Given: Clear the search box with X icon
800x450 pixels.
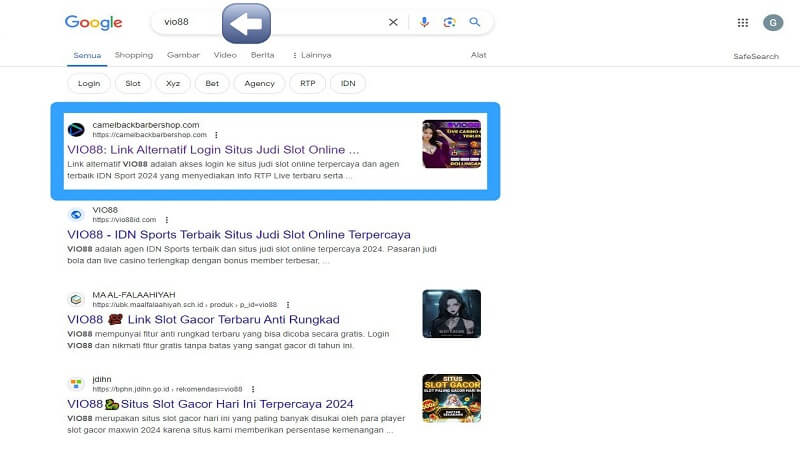Looking at the screenshot, I should tap(393, 22).
